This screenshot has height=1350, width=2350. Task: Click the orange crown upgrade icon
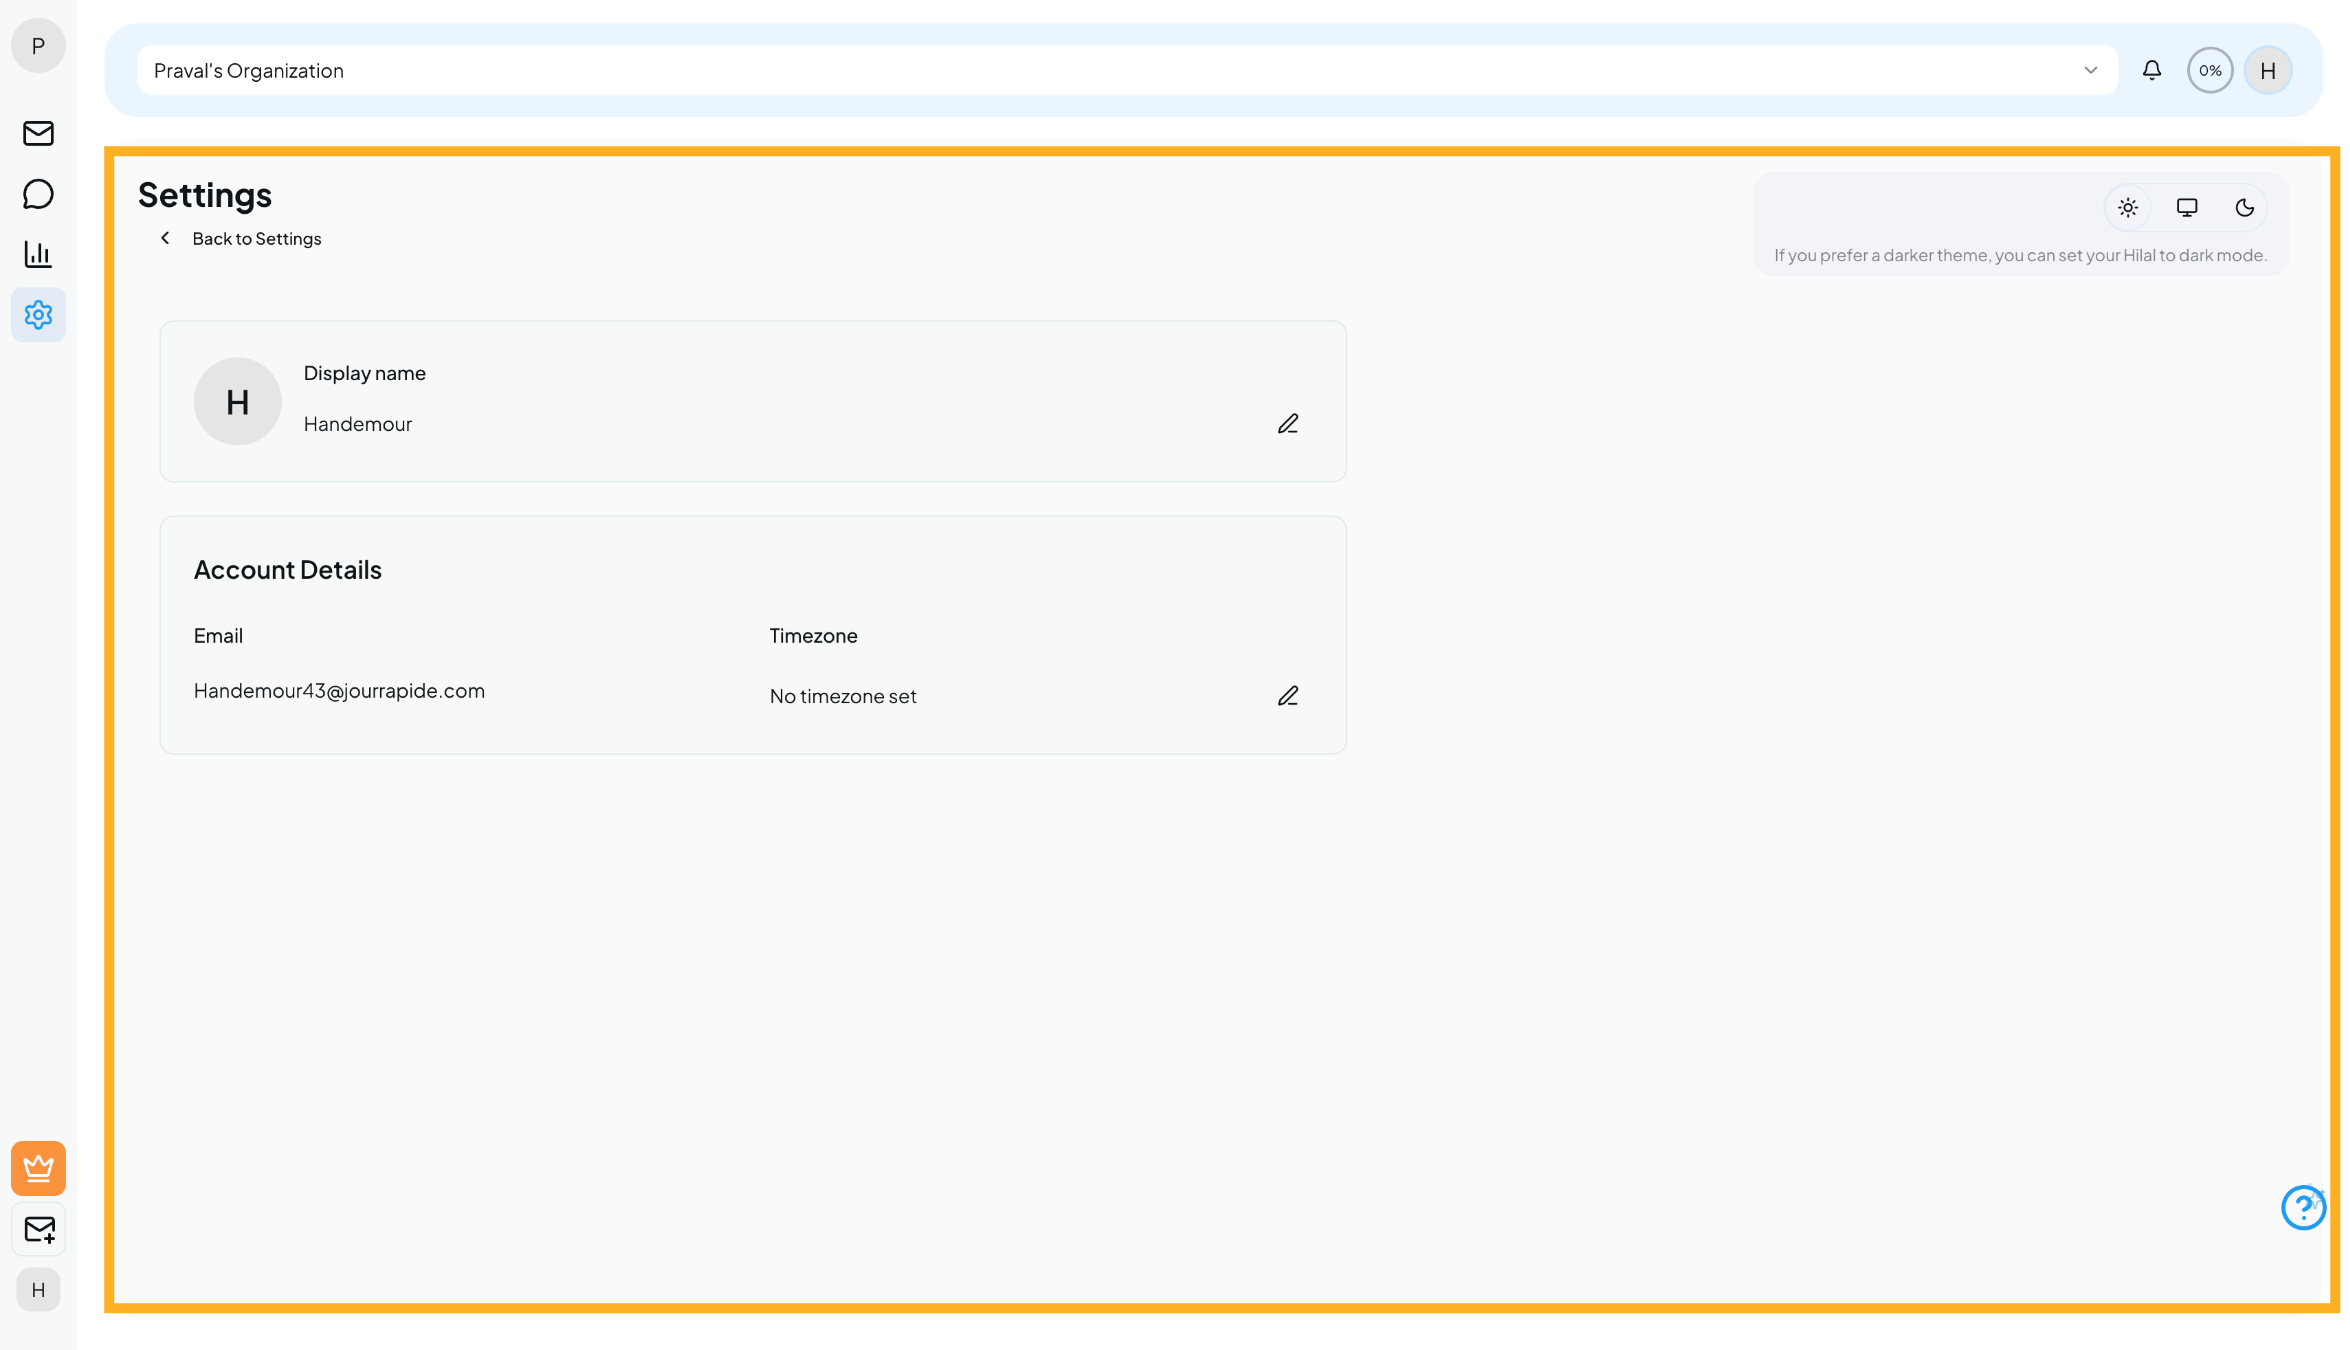(38, 1168)
